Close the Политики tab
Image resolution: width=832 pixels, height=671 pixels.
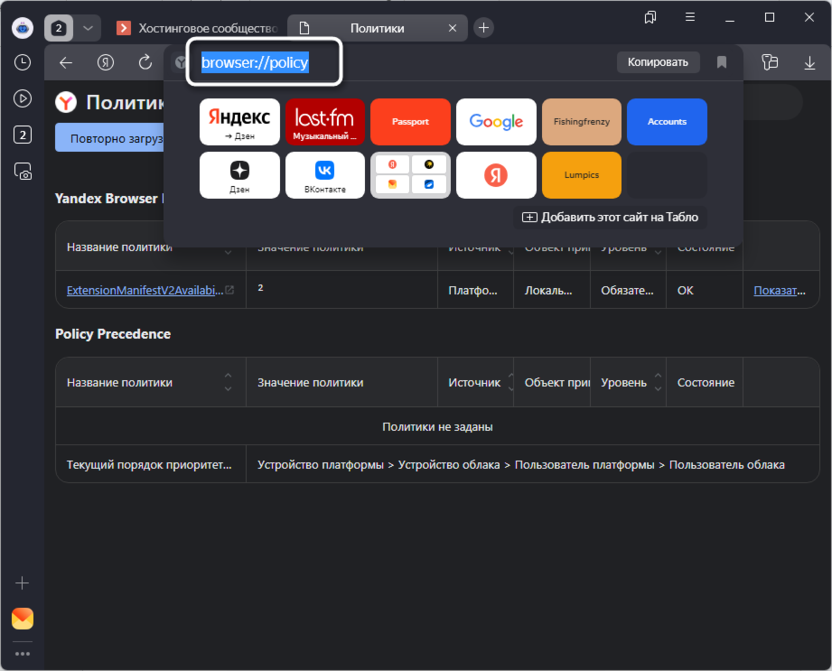click(x=452, y=28)
